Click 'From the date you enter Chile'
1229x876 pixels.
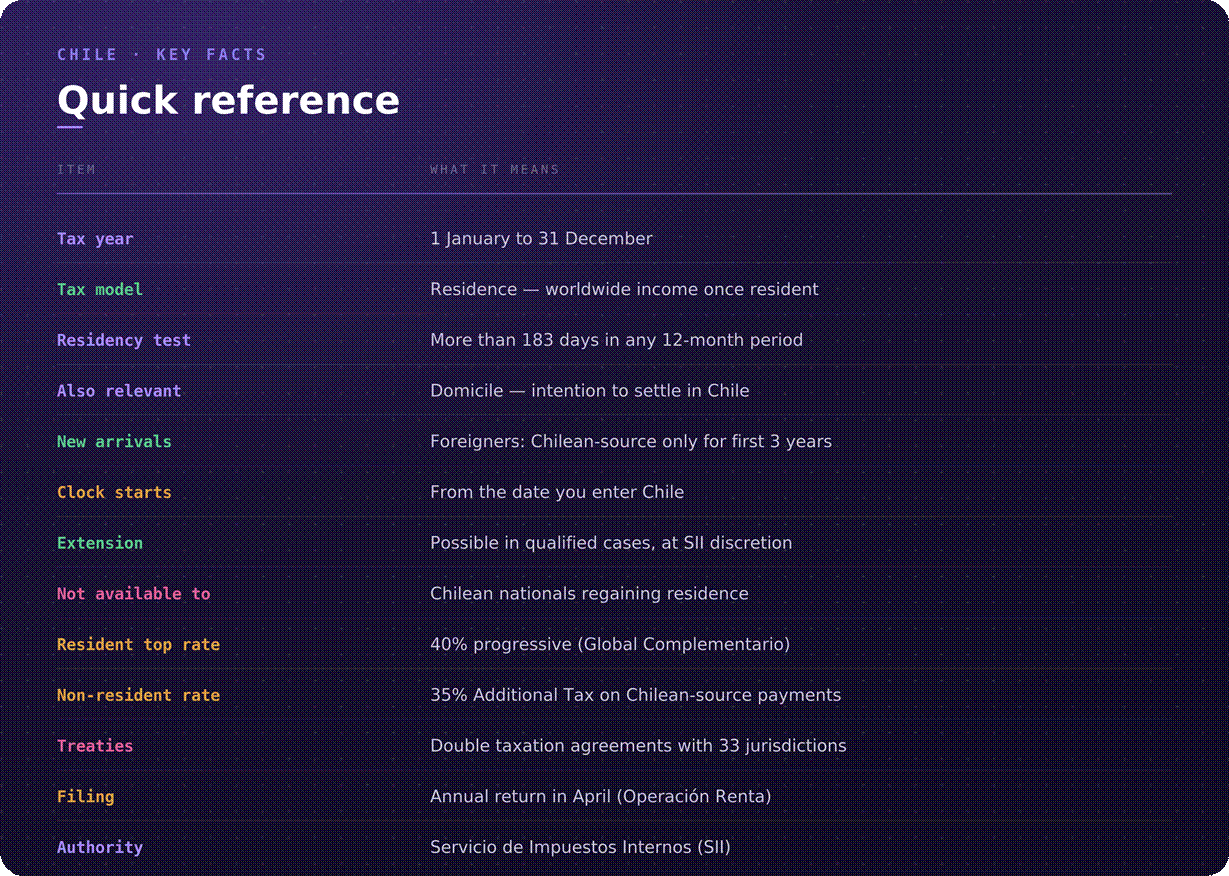557,492
